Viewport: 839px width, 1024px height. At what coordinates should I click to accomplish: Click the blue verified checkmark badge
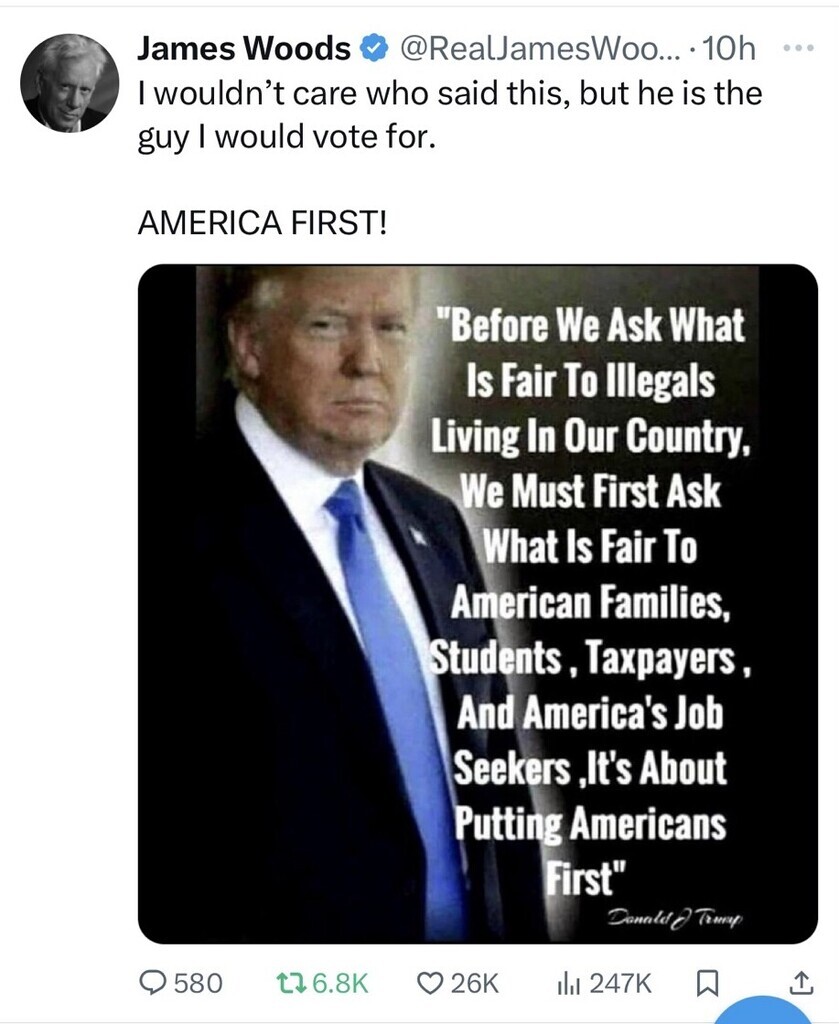pos(374,48)
